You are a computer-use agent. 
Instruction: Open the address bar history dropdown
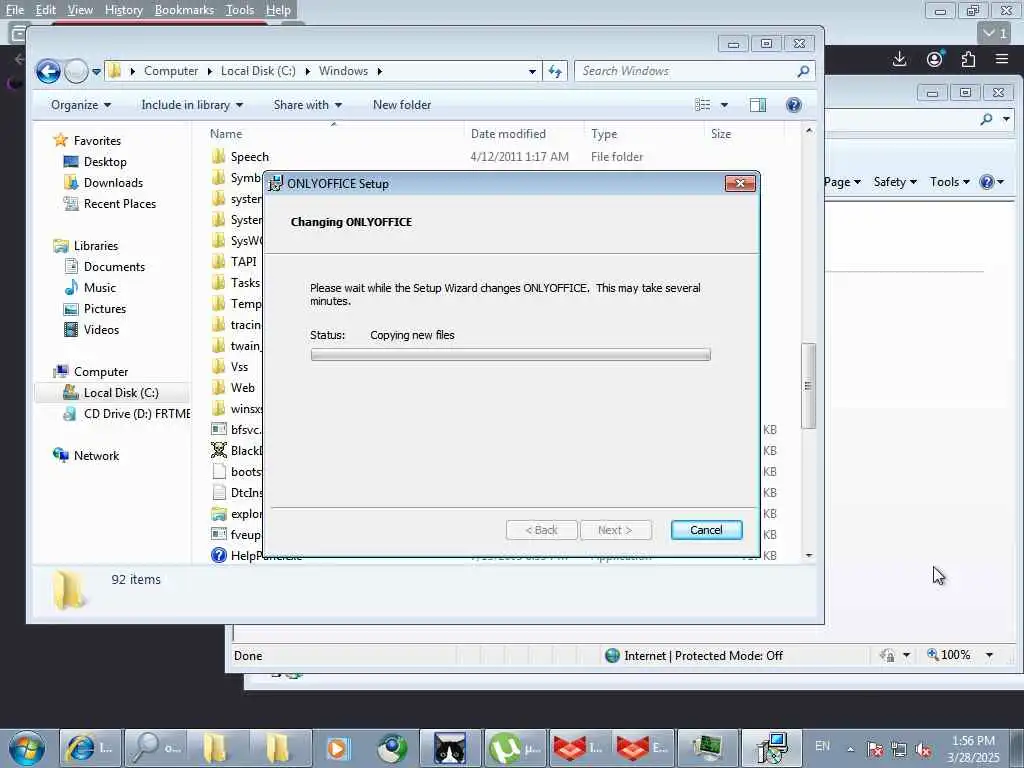tap(532, 71)
